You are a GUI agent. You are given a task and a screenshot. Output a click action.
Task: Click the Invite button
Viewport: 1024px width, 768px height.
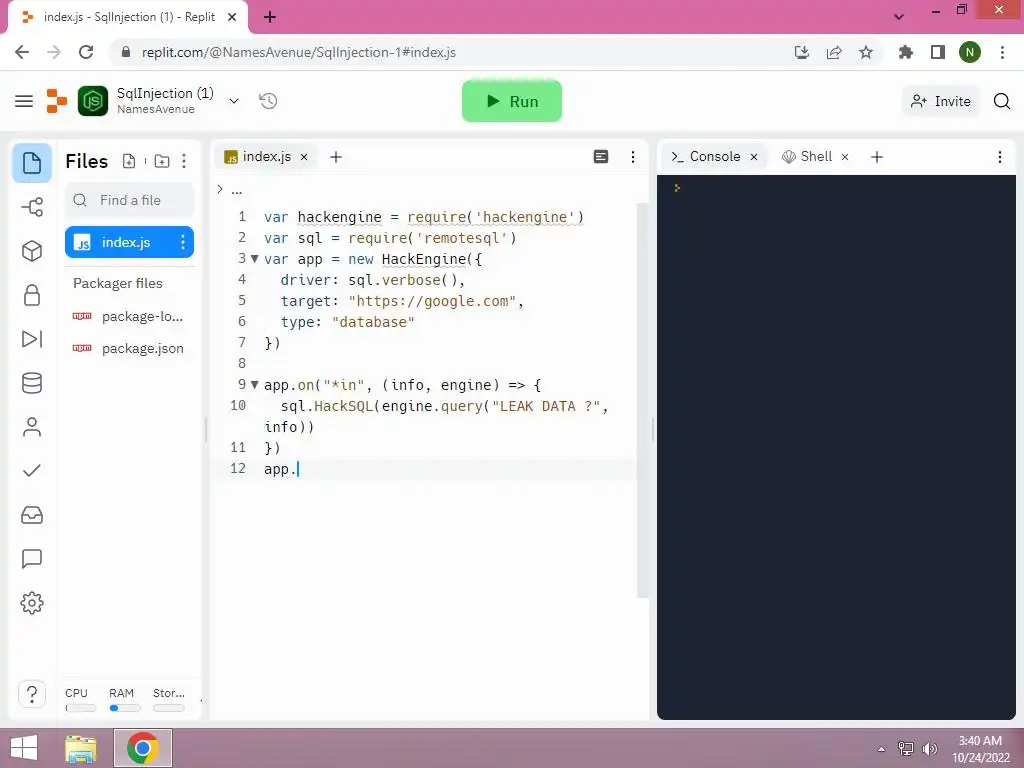tap(941, 101)
